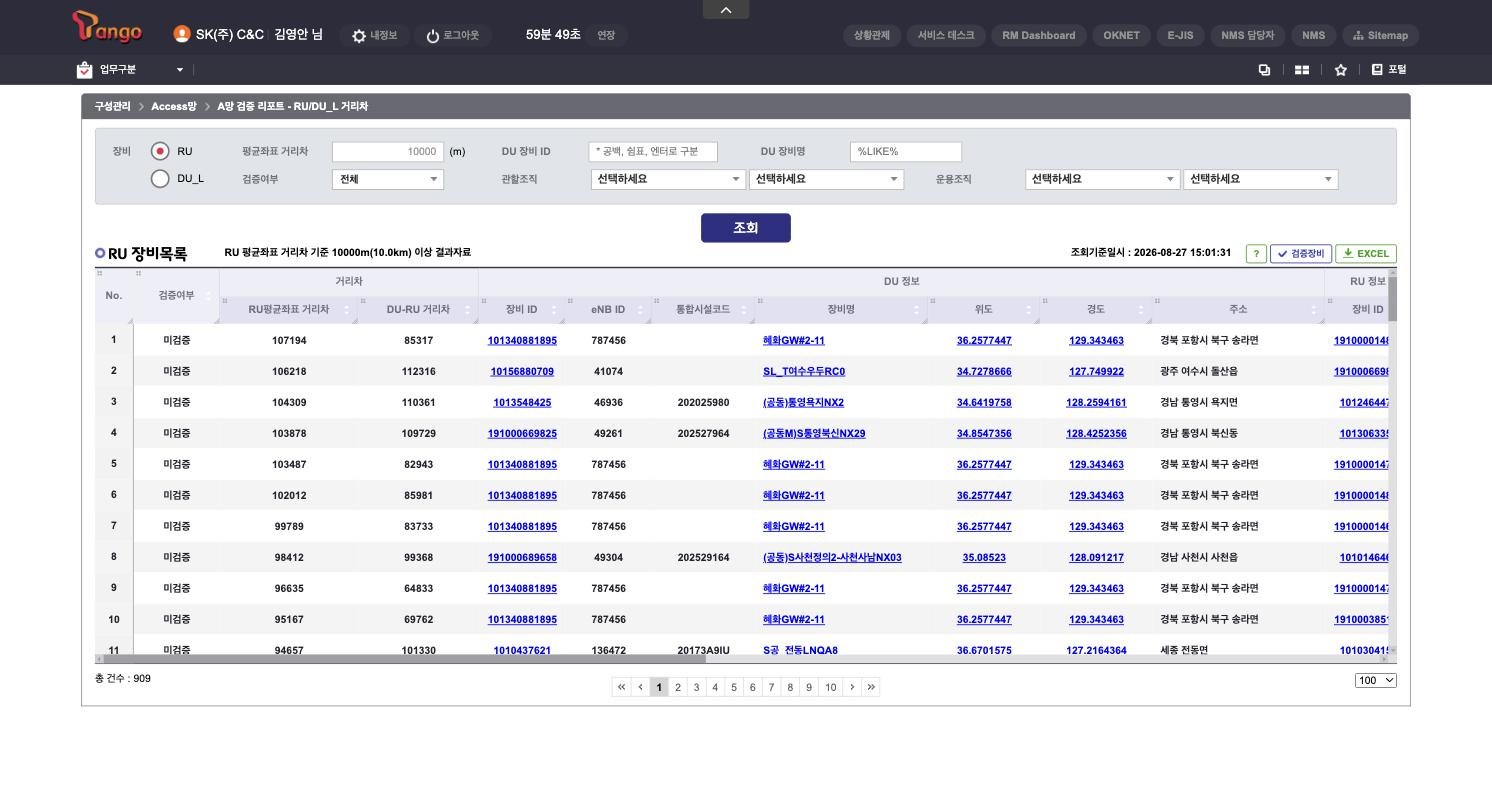The image size is (1492, 812).
Task: Select the RU radio button
Action: click(160, 151)
